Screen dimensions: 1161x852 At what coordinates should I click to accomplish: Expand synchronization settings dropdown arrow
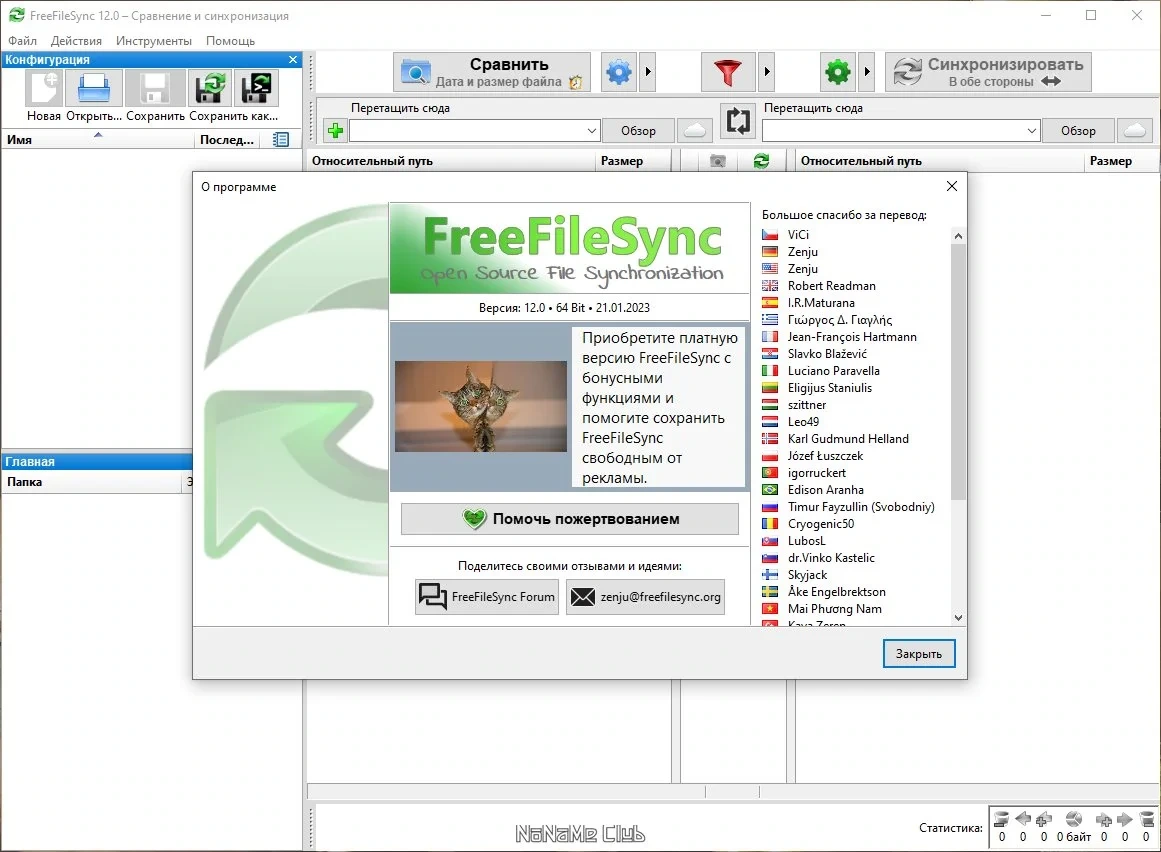[867, 72]
